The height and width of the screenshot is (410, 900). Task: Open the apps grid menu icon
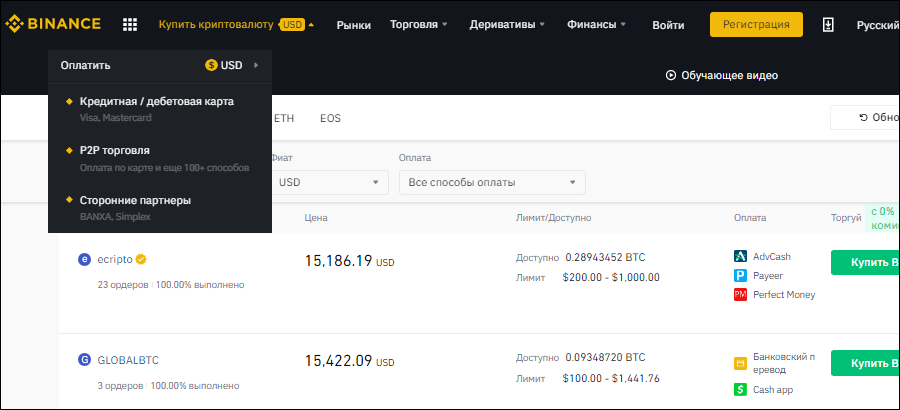tap(130, 25)
